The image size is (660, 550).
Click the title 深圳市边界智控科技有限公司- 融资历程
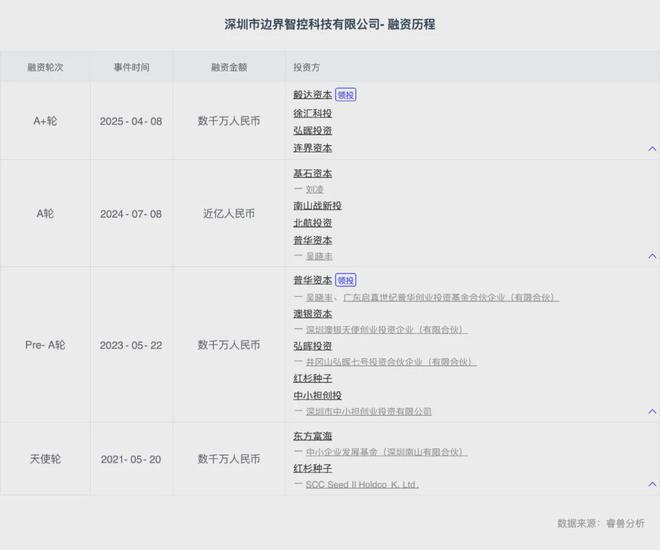(x=330, y=24)
